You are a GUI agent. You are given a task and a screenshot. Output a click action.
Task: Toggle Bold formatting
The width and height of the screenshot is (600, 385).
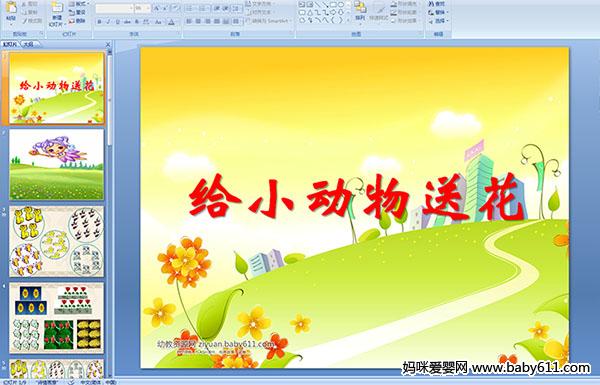[99, 22]
